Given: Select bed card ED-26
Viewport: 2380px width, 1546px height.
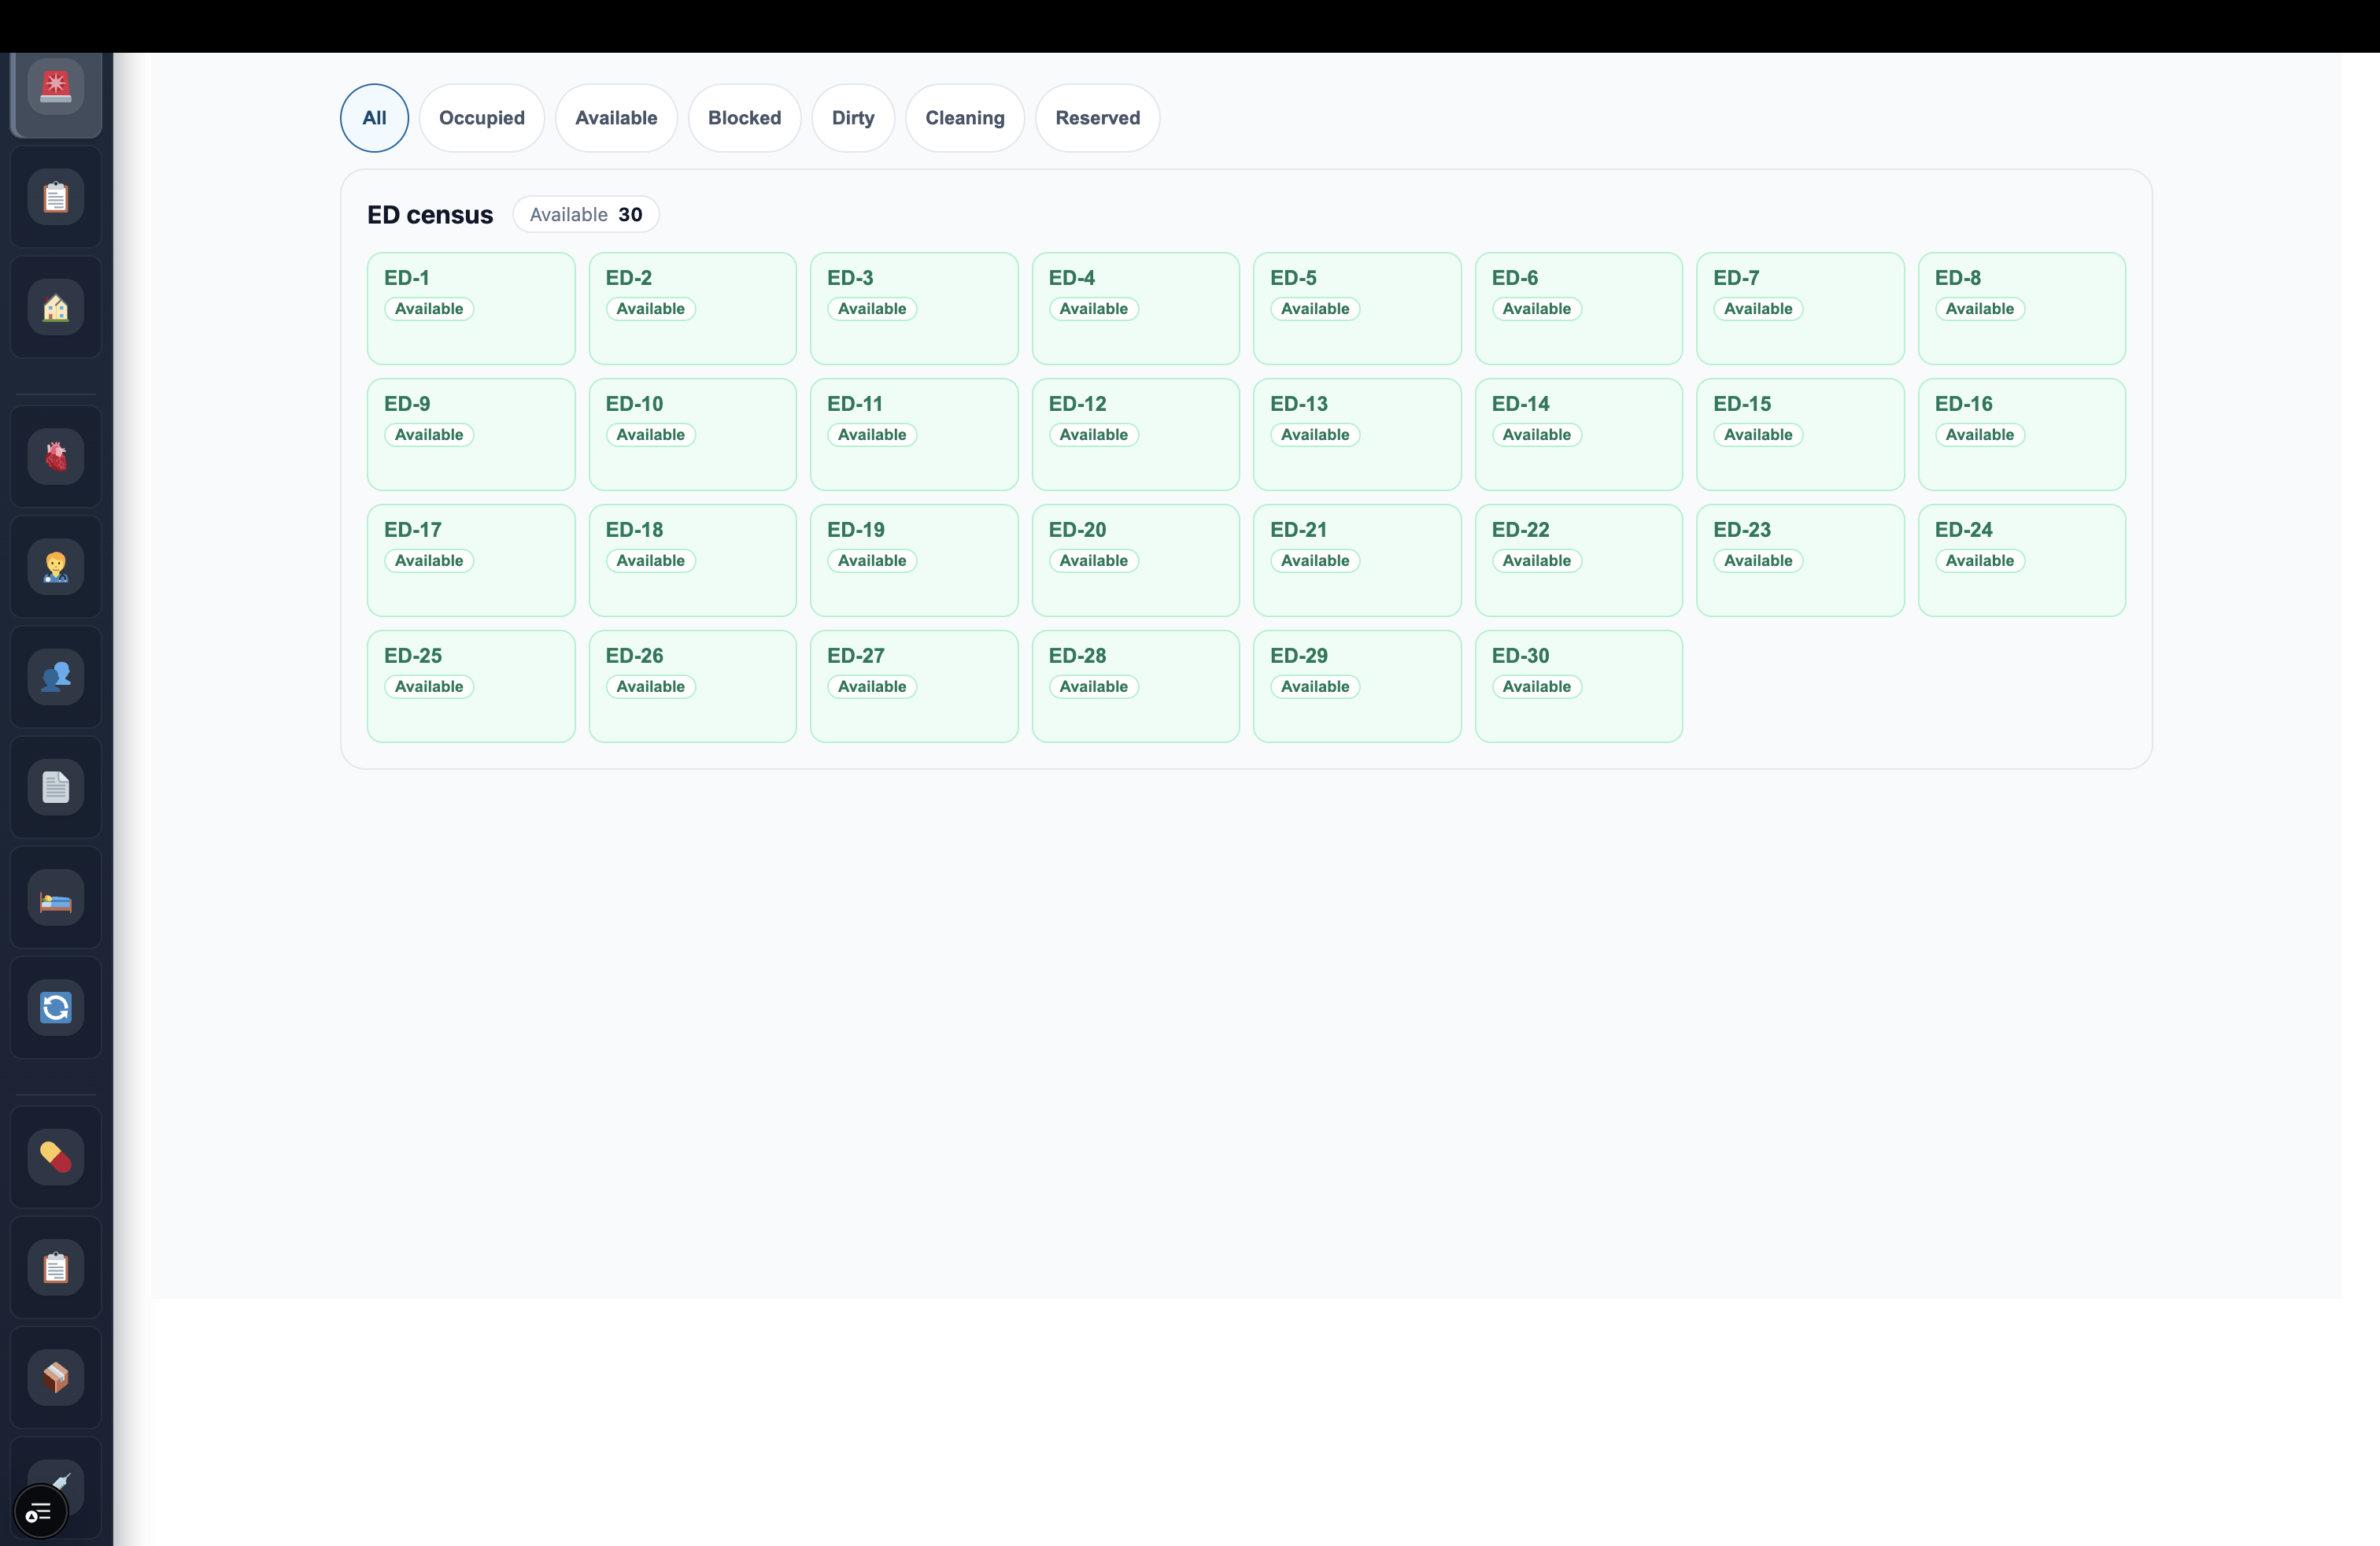Looking at the screenshot, I should pyautogui.click(x=693, y=686).
